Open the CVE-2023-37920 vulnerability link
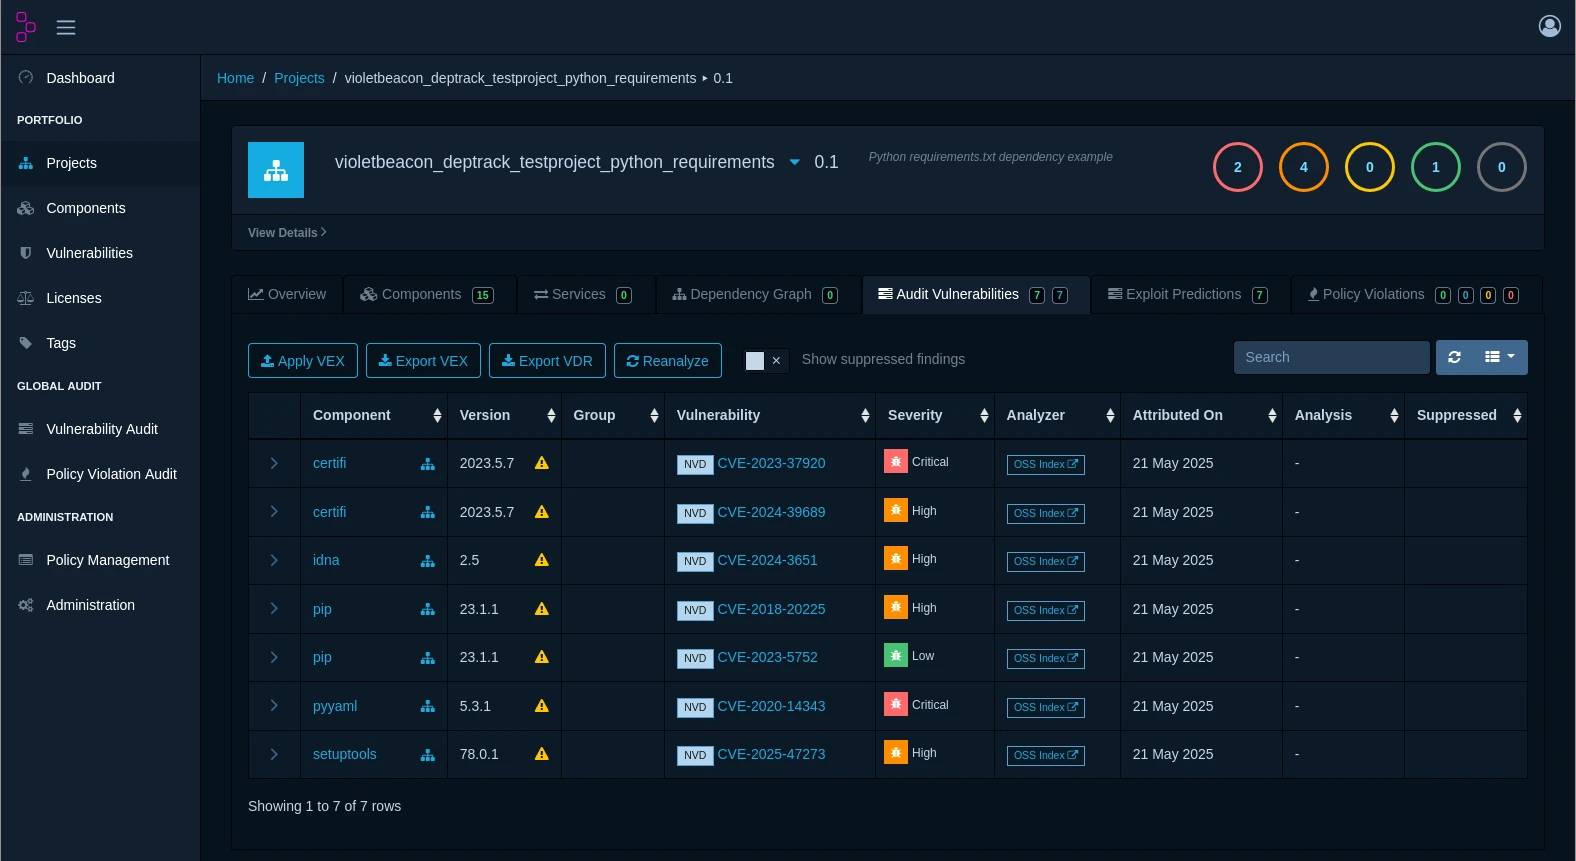The height and width of the screenshot is (861, 1576). pyautogui.click(x=771, y=463)
